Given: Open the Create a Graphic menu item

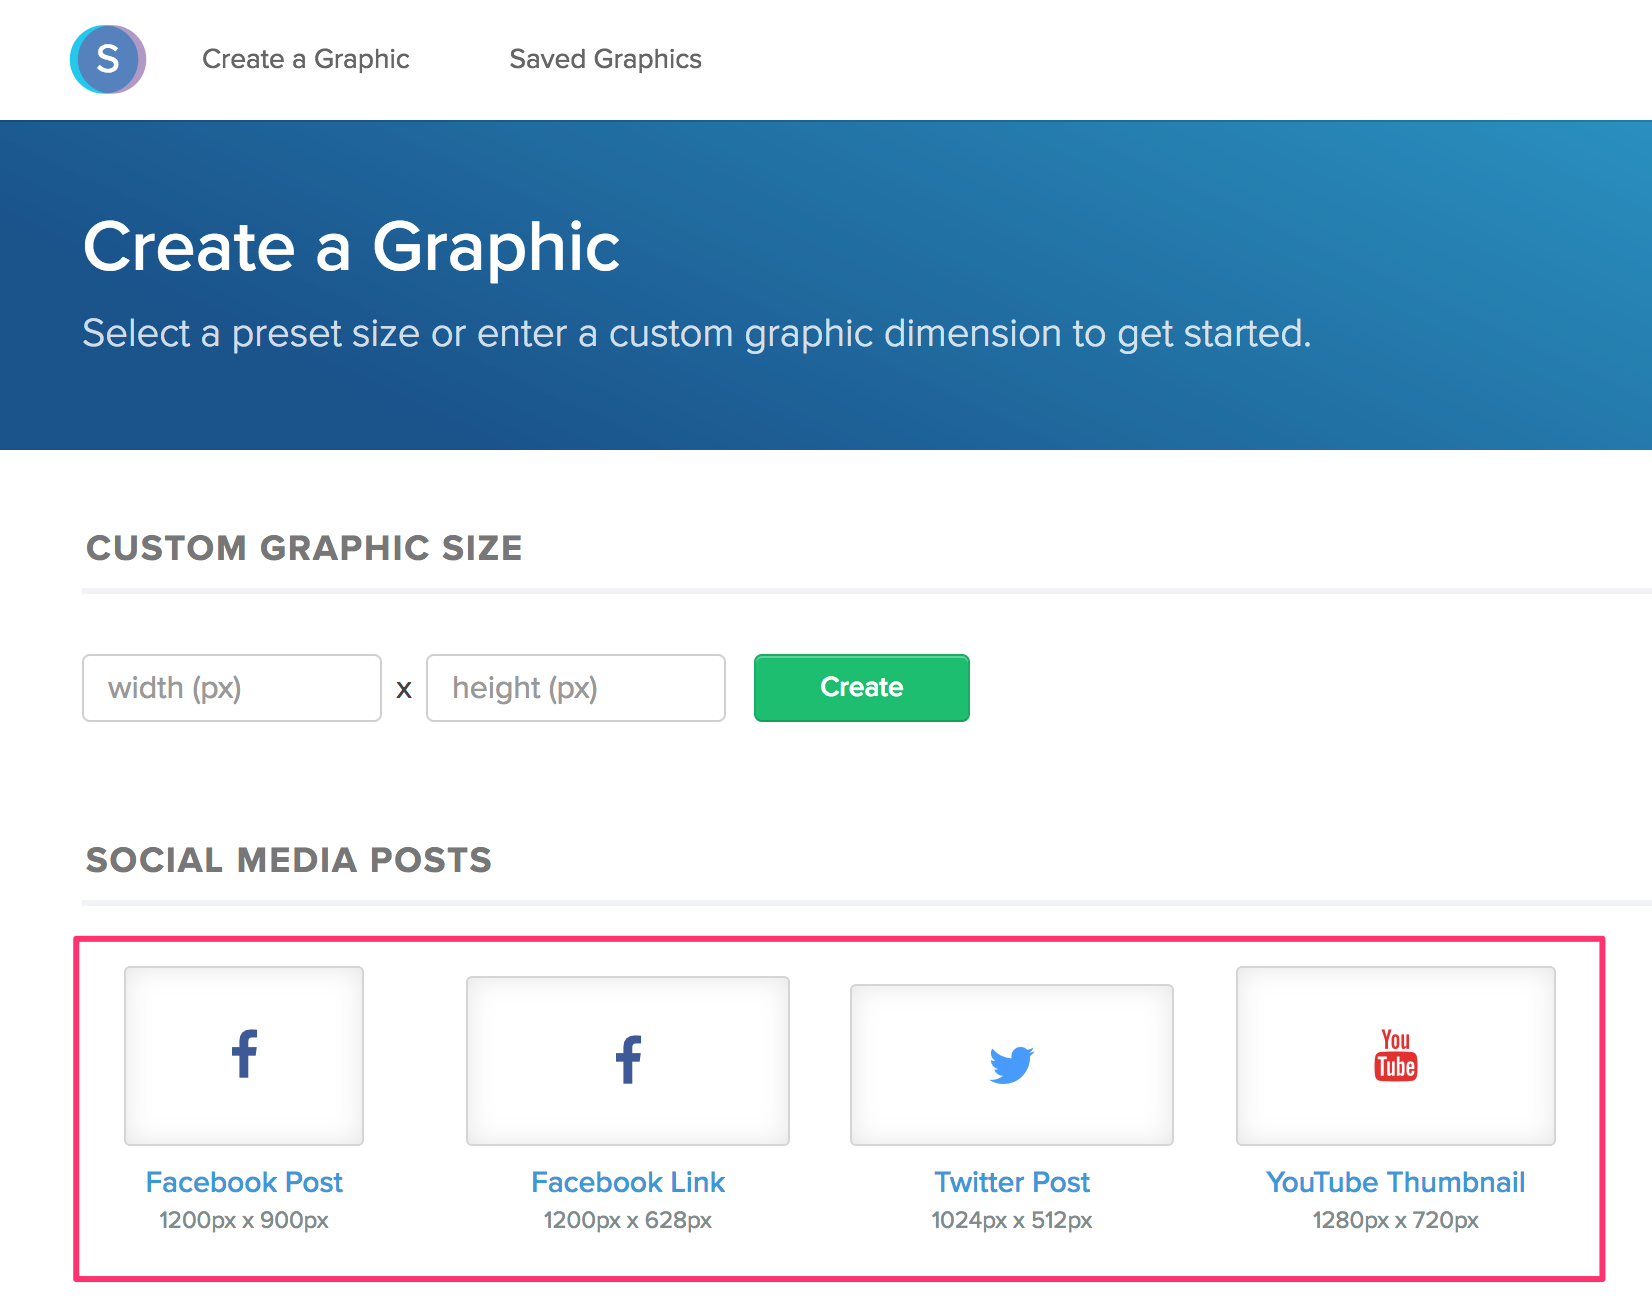Looking at the screenshot, I should click(x=306, y=59).
